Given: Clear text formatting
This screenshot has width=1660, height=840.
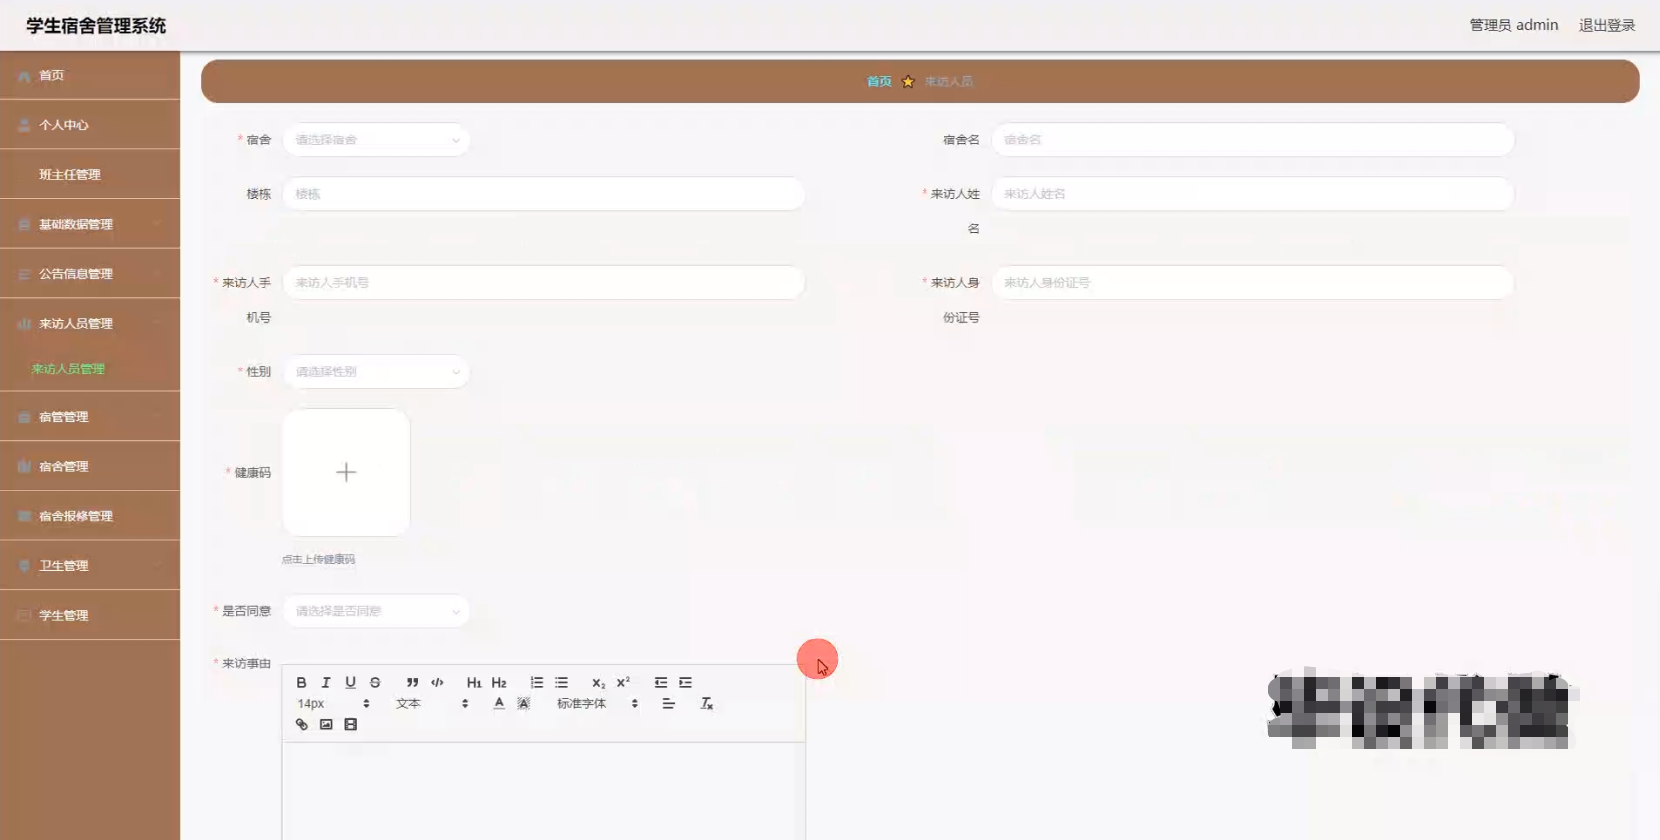Looking at the screenshot, I should 707,704.
